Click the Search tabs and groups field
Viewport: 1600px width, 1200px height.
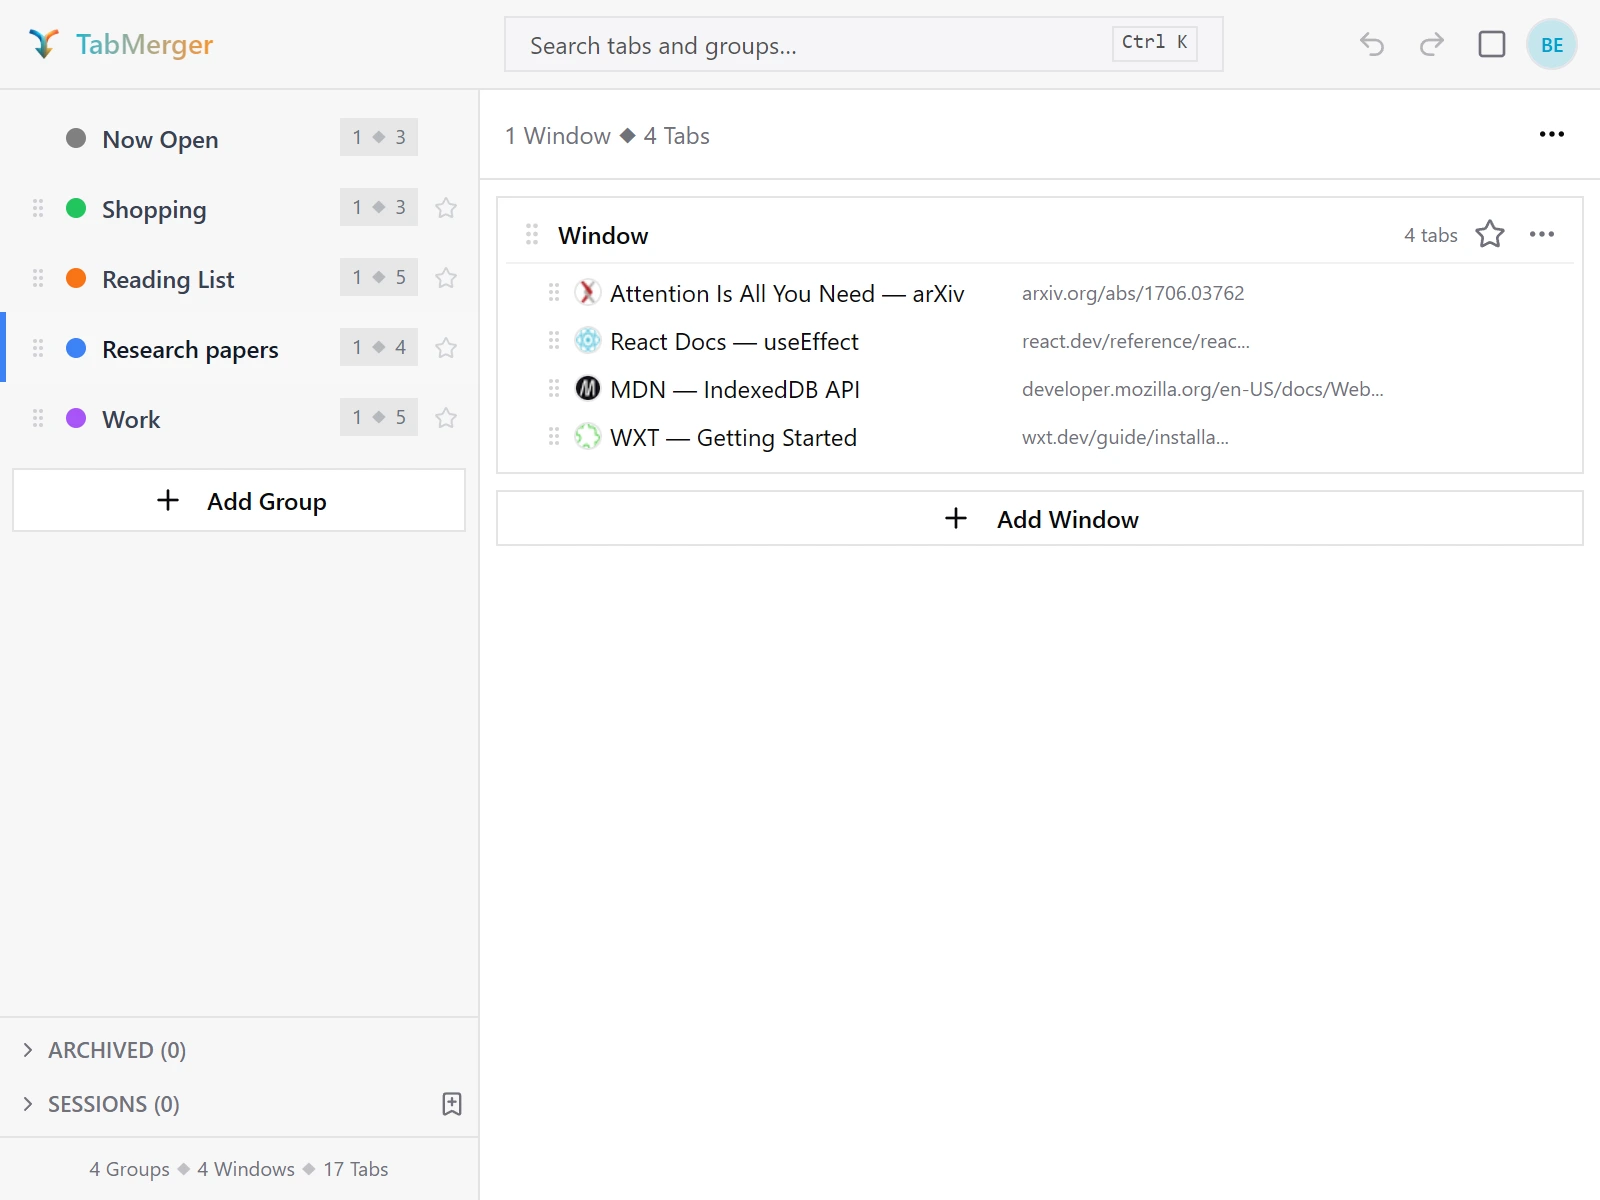click(864, 44)
